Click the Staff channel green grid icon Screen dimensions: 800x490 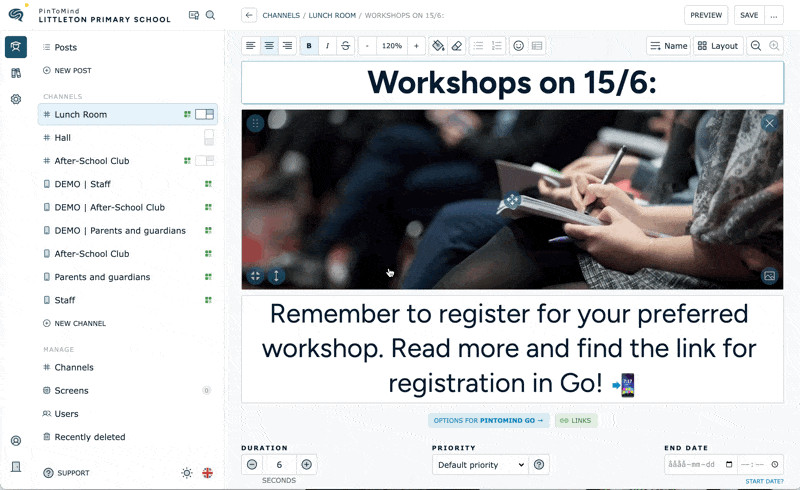click(208, 300)
